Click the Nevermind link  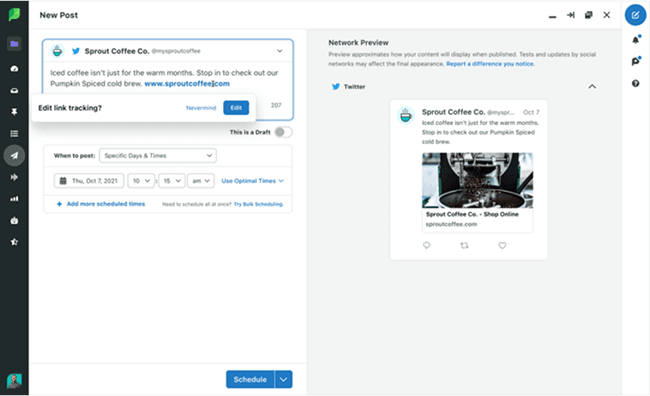[x=201, y=108]
